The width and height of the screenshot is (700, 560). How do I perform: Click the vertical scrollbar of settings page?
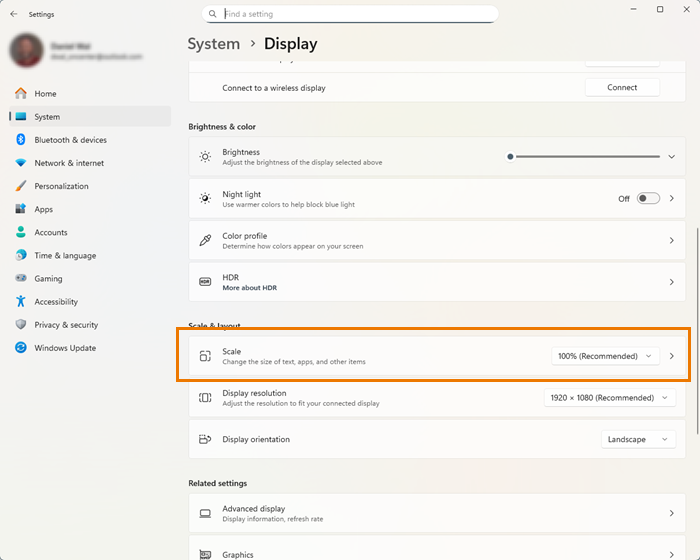click(697, 330)
